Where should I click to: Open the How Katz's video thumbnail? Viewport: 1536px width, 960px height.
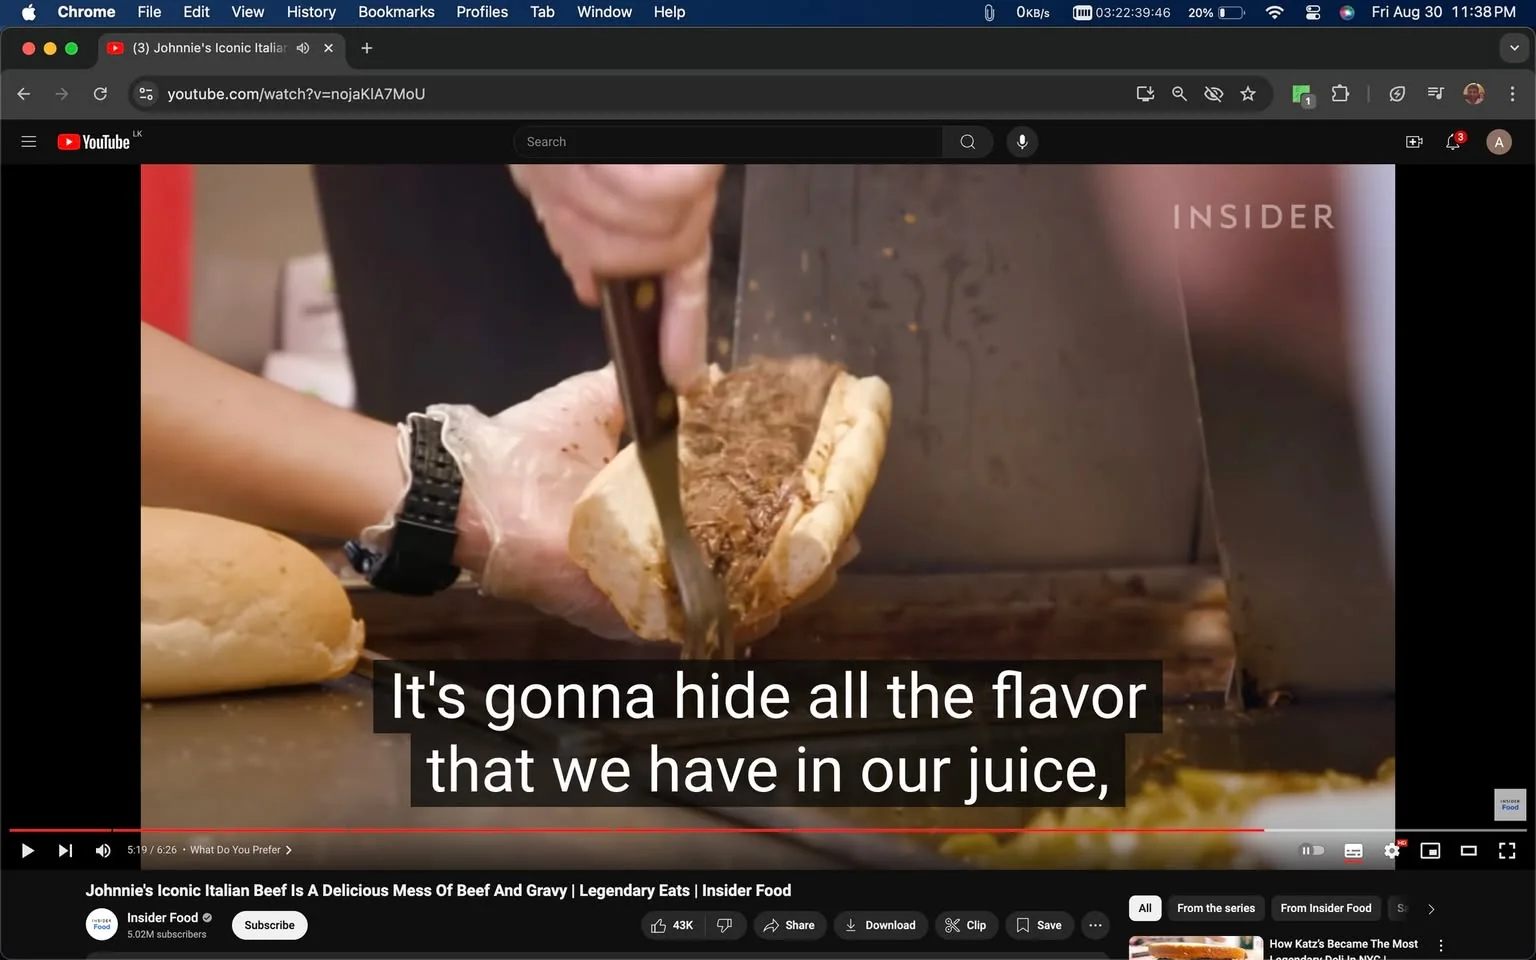tap(1196, 948)
